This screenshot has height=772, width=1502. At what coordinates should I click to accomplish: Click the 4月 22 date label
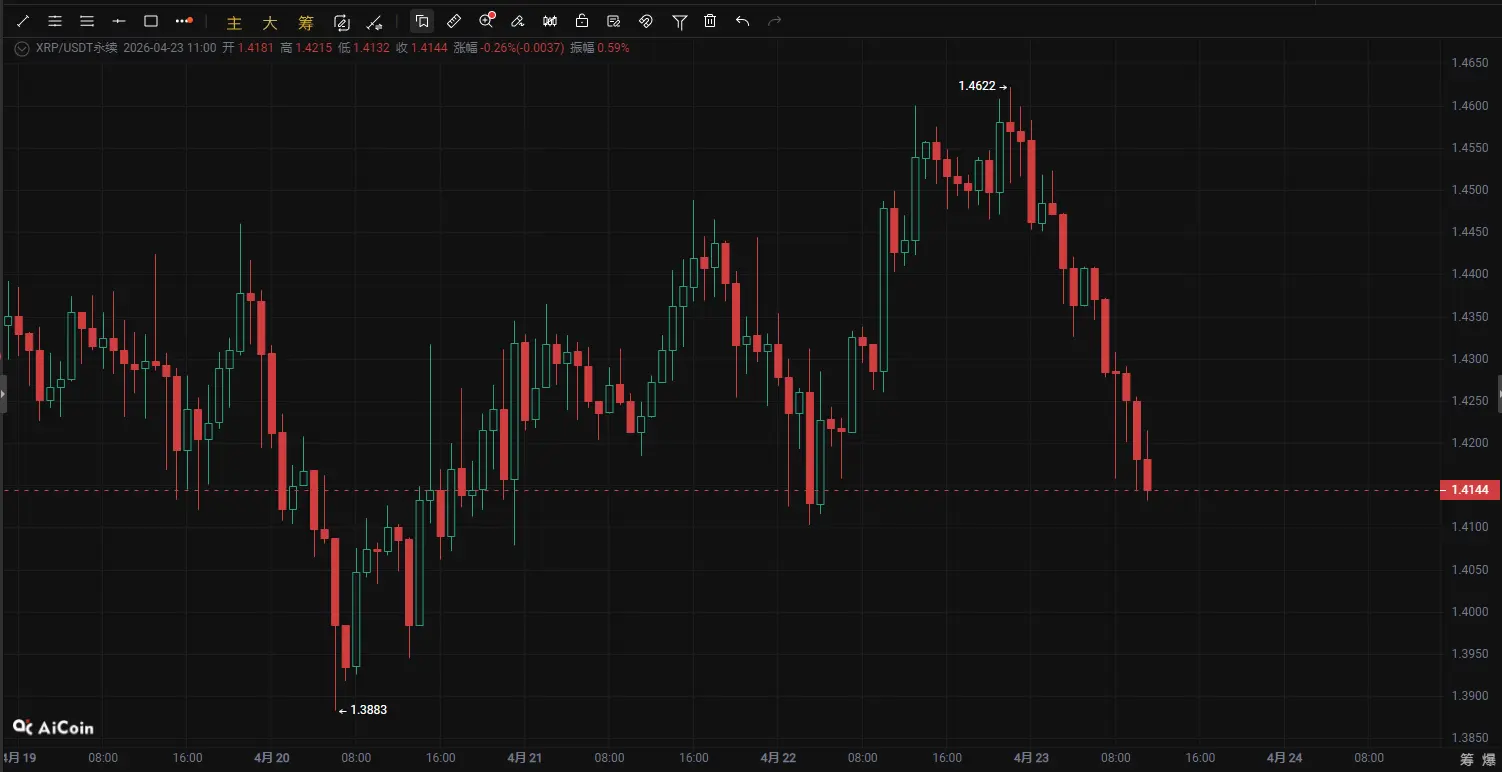point(778,758)
